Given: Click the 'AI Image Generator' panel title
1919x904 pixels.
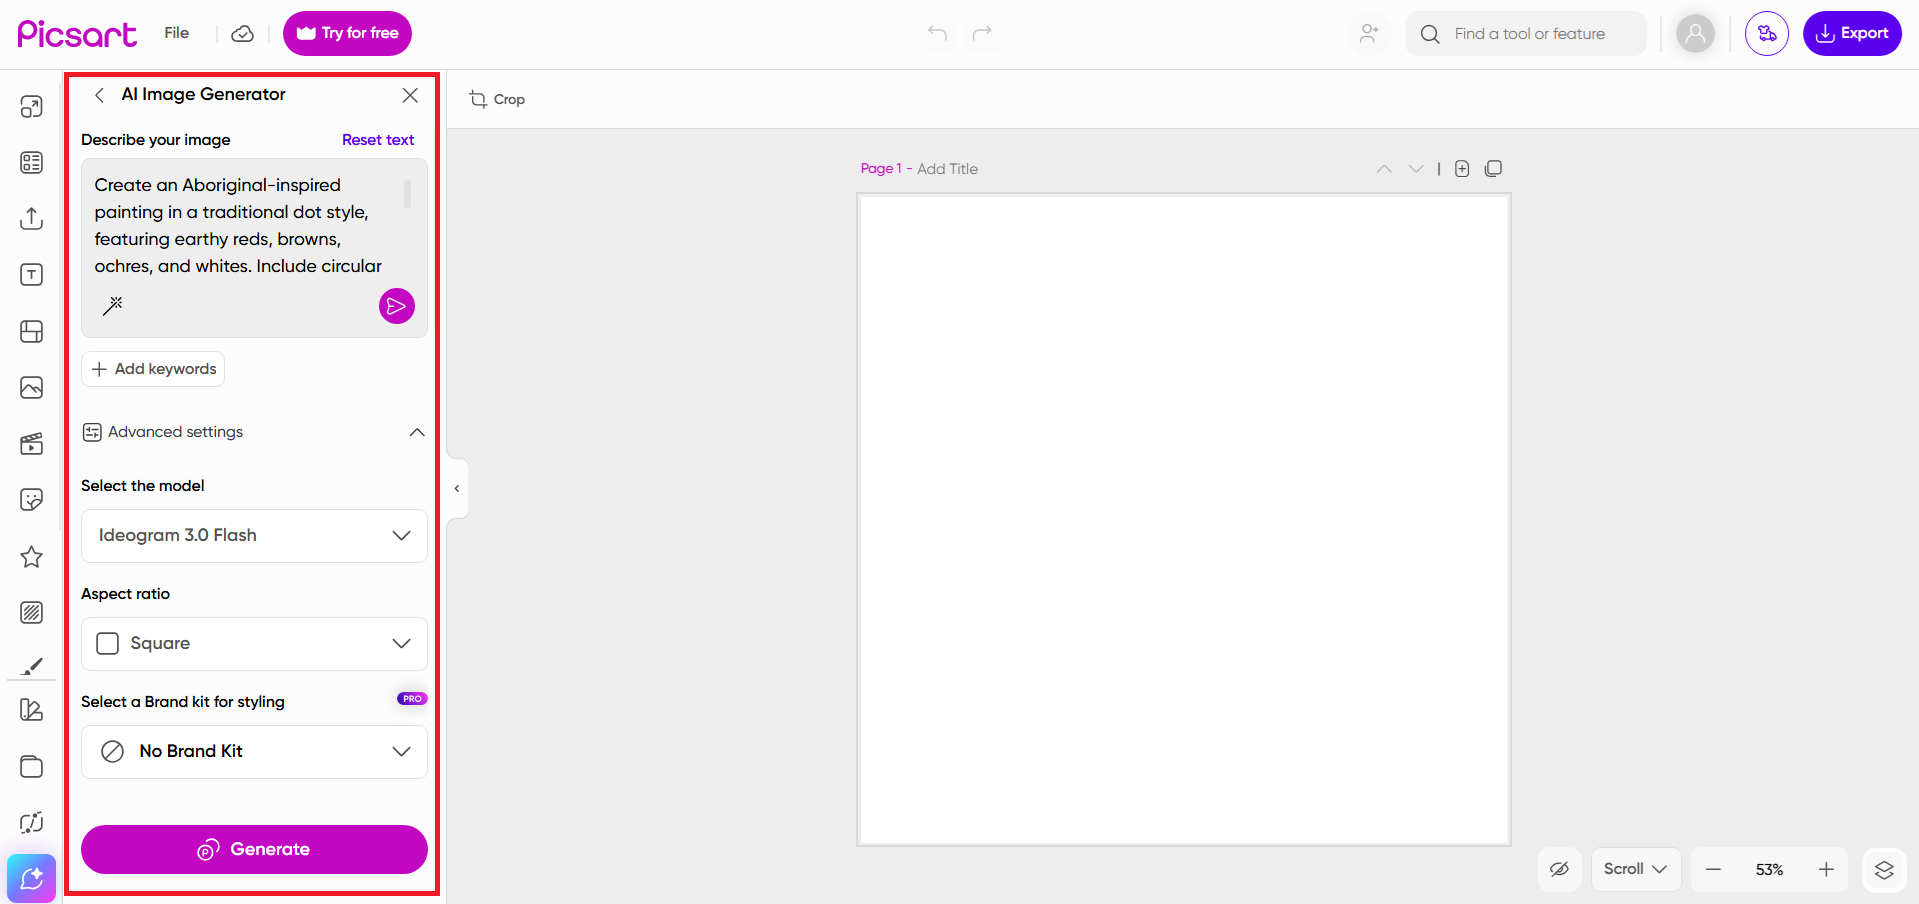Looking at the screenshot, I should (204, 94).
